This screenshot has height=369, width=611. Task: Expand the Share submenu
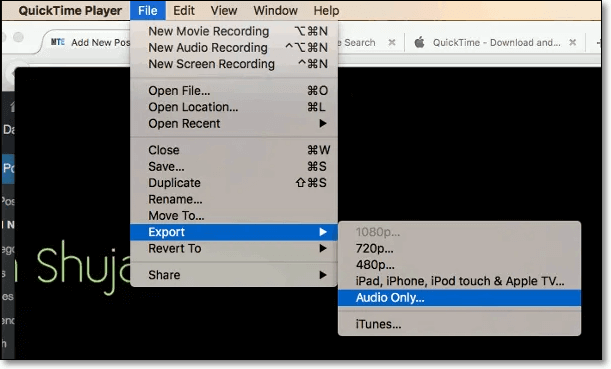pos(234,275)
